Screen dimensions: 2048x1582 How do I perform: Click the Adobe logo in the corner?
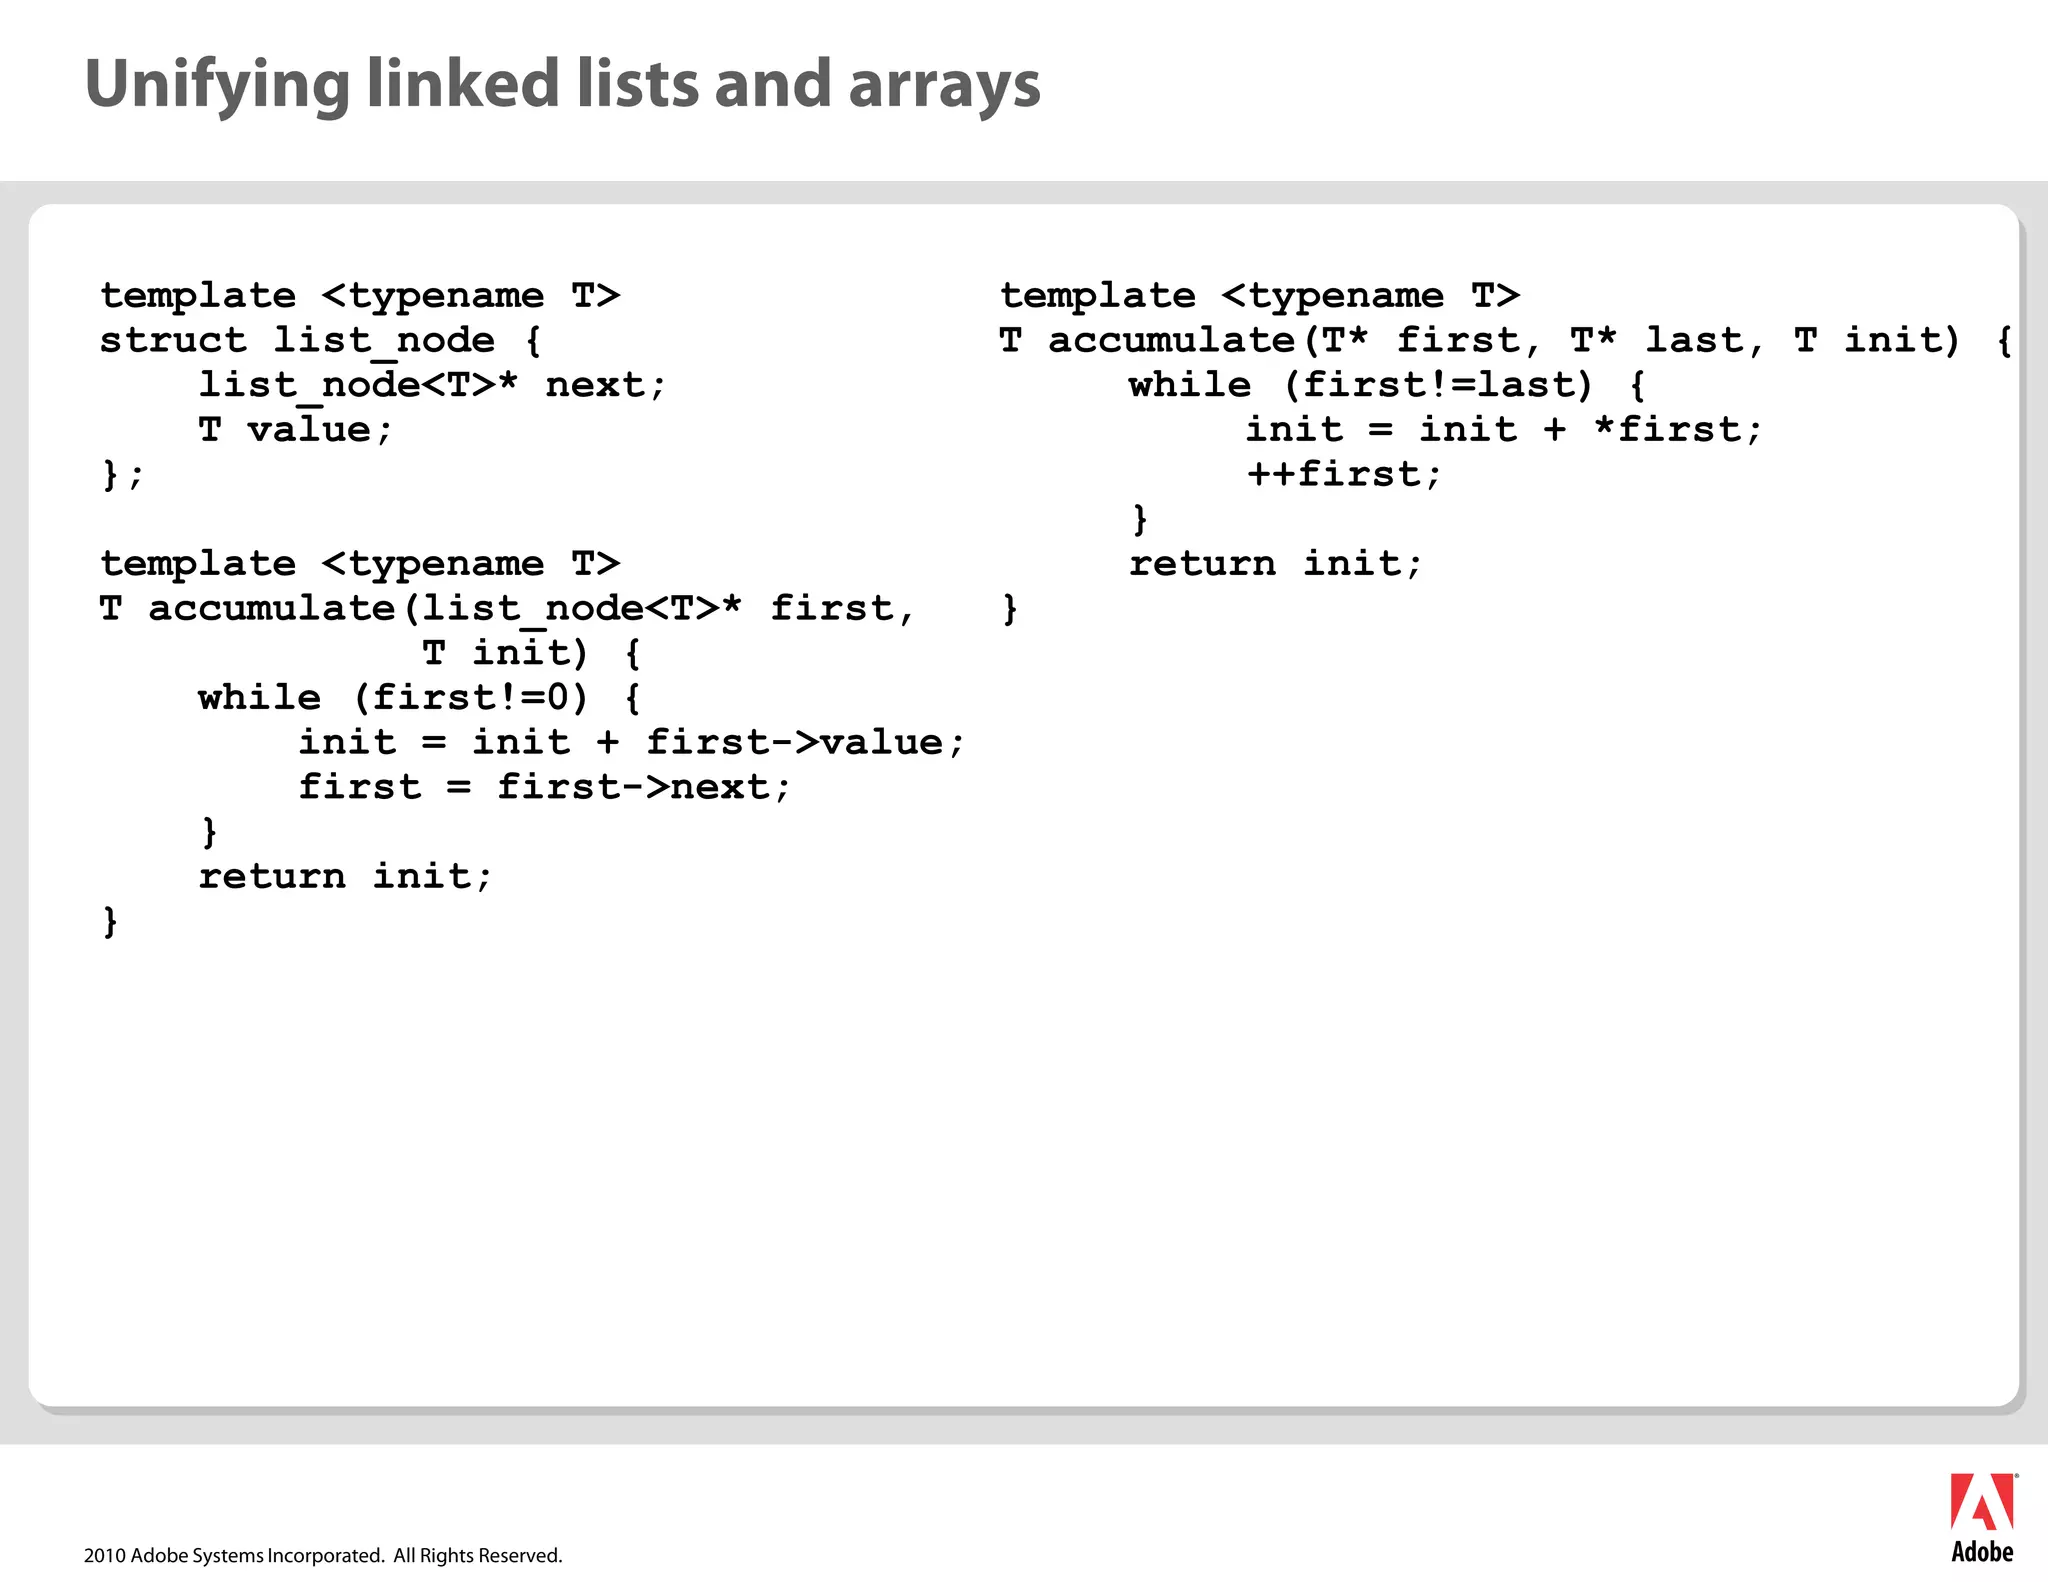pos(1983,1518)
